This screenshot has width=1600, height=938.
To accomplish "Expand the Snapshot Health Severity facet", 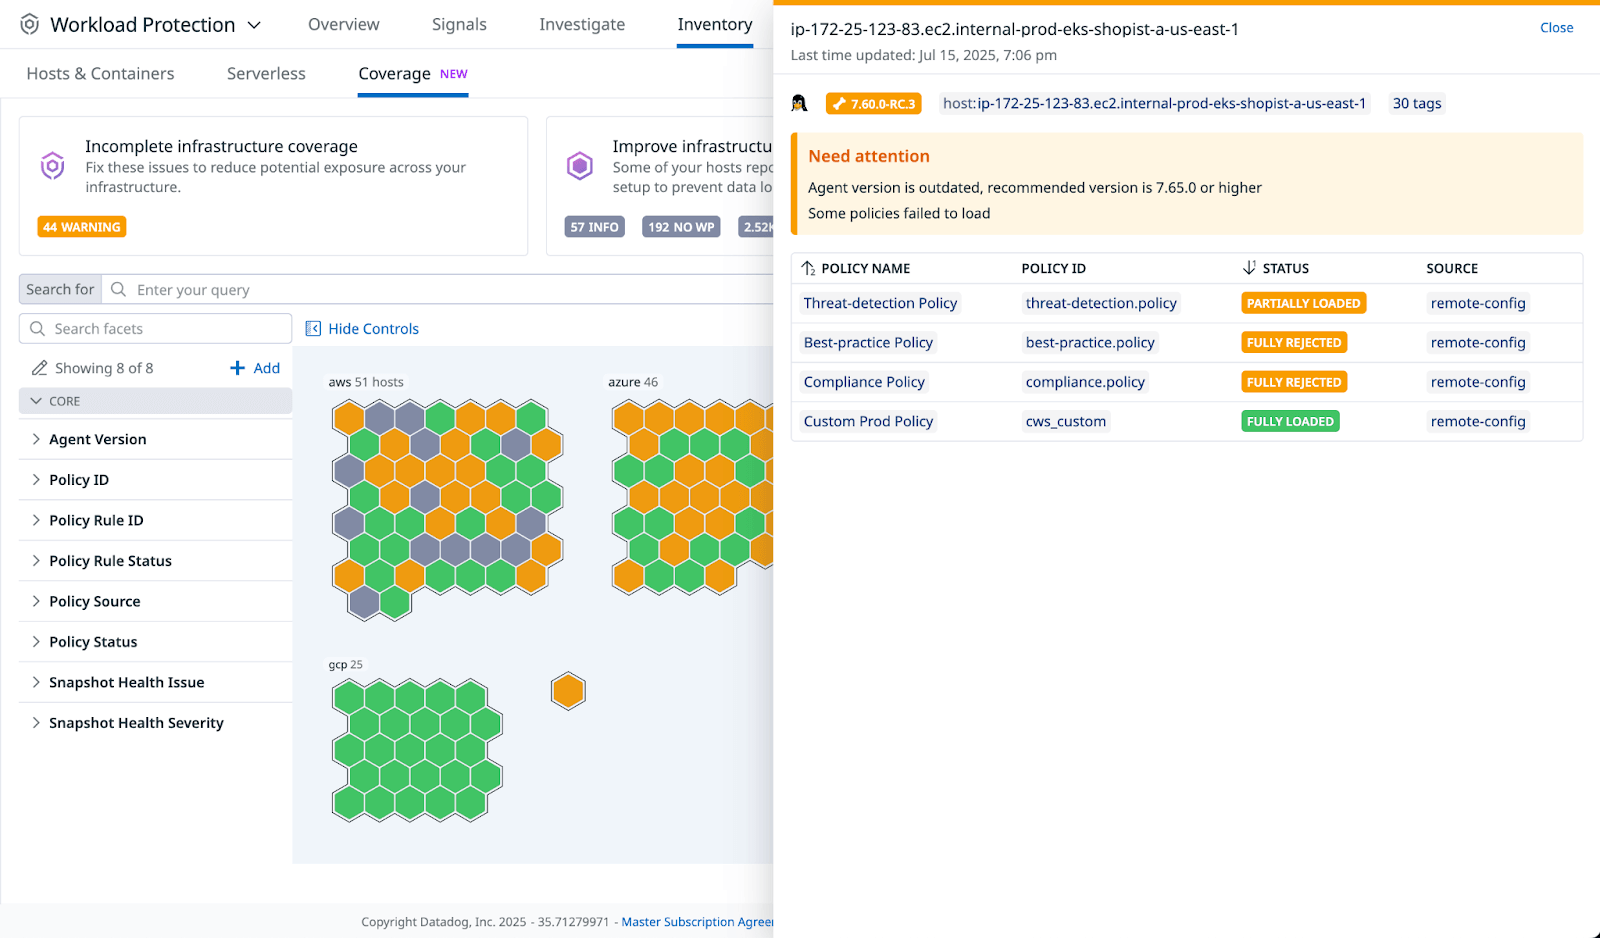I will click(x=156, y=723).
